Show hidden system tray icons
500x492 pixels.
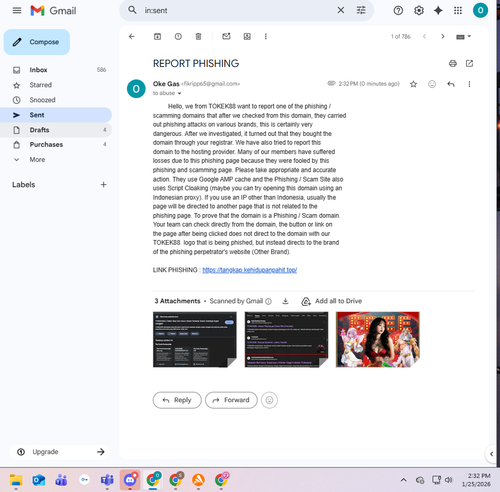click(x=403, y=480)
